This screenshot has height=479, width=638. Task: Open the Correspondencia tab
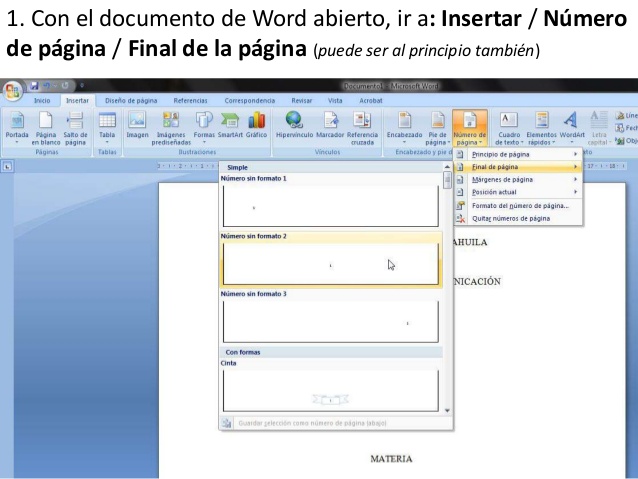[x=250, y=101]
